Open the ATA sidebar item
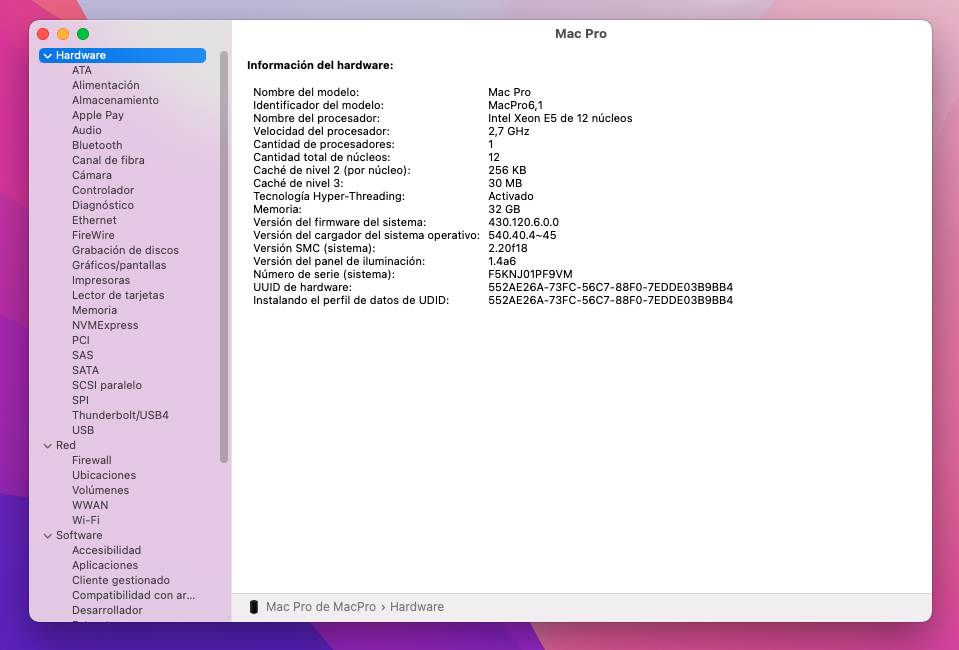The width and height of the screenshot is (959, 650). point(82,70)
